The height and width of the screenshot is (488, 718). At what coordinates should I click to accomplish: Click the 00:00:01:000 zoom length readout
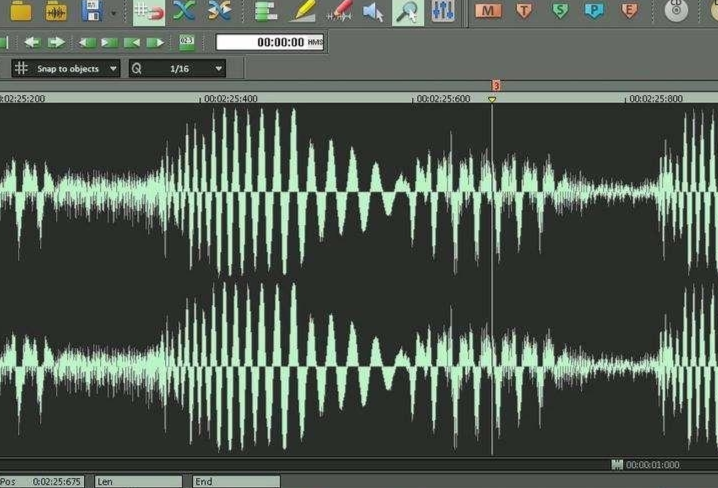pyautogui.click(x=652, y=465)
